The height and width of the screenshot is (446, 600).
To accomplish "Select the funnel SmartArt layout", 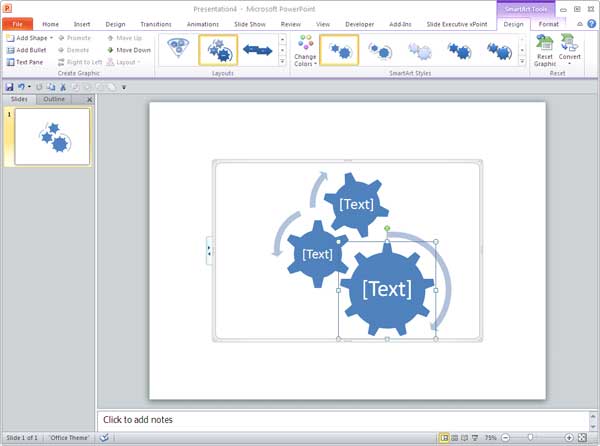I will tap(178, 49).
